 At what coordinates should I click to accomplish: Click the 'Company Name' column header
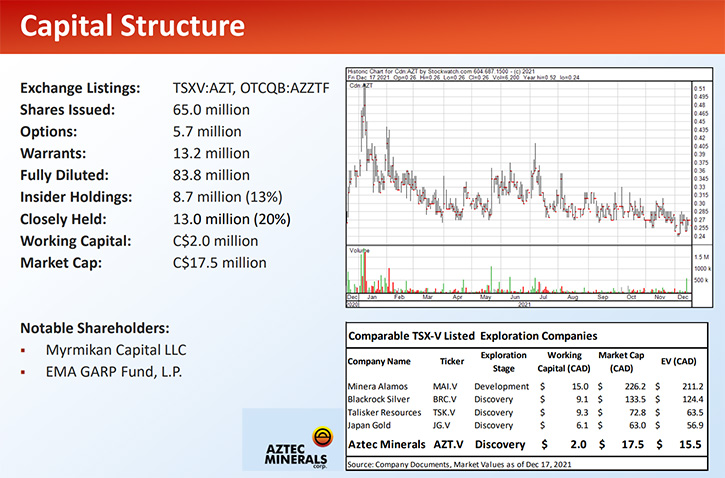pos(379,362)
